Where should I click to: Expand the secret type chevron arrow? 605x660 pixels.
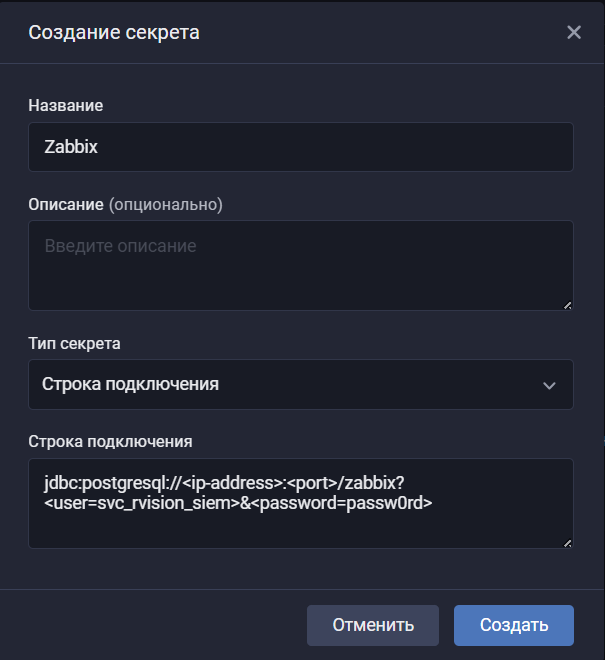pos(548,385)
